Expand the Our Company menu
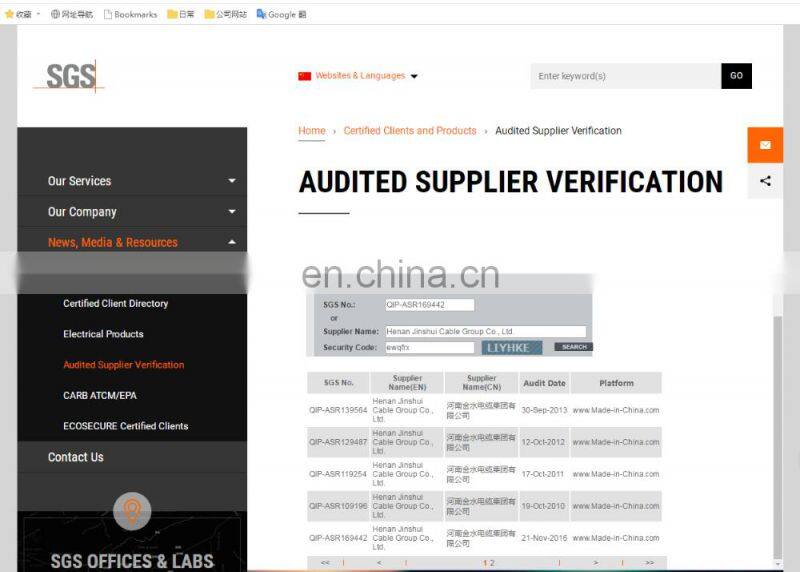 (231, 212)
